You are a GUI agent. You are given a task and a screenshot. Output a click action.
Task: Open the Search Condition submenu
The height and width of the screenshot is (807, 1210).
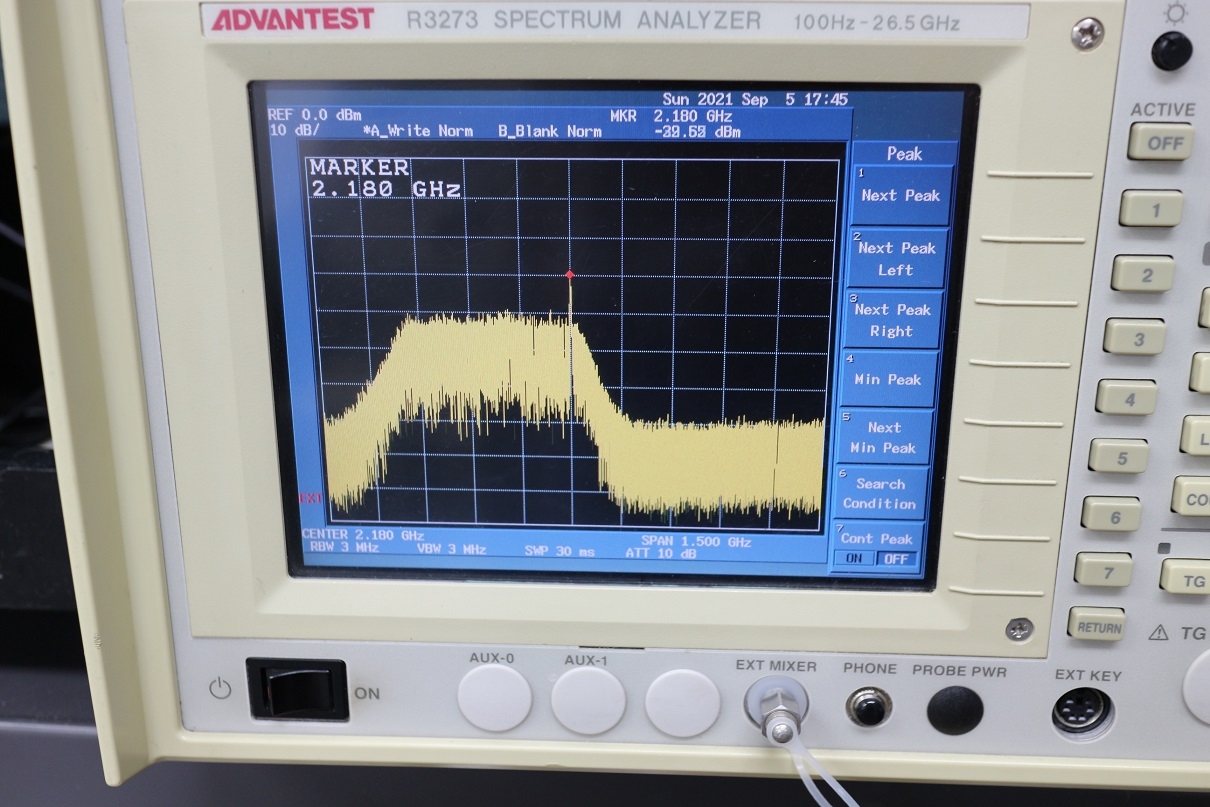tap(880, 493)
